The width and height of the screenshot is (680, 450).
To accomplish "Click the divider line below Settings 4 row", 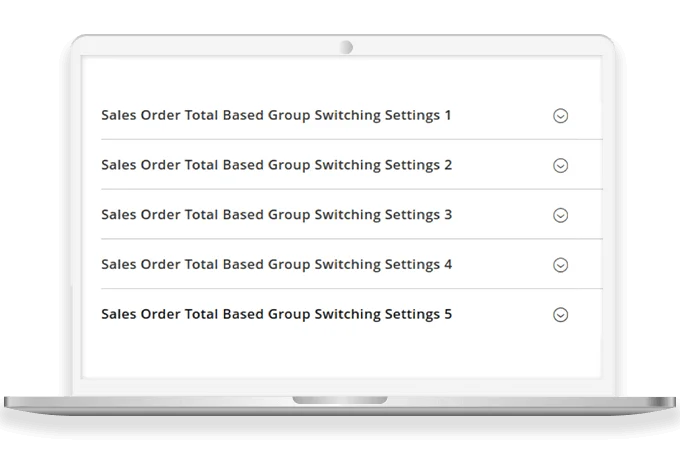I will 350,289.
